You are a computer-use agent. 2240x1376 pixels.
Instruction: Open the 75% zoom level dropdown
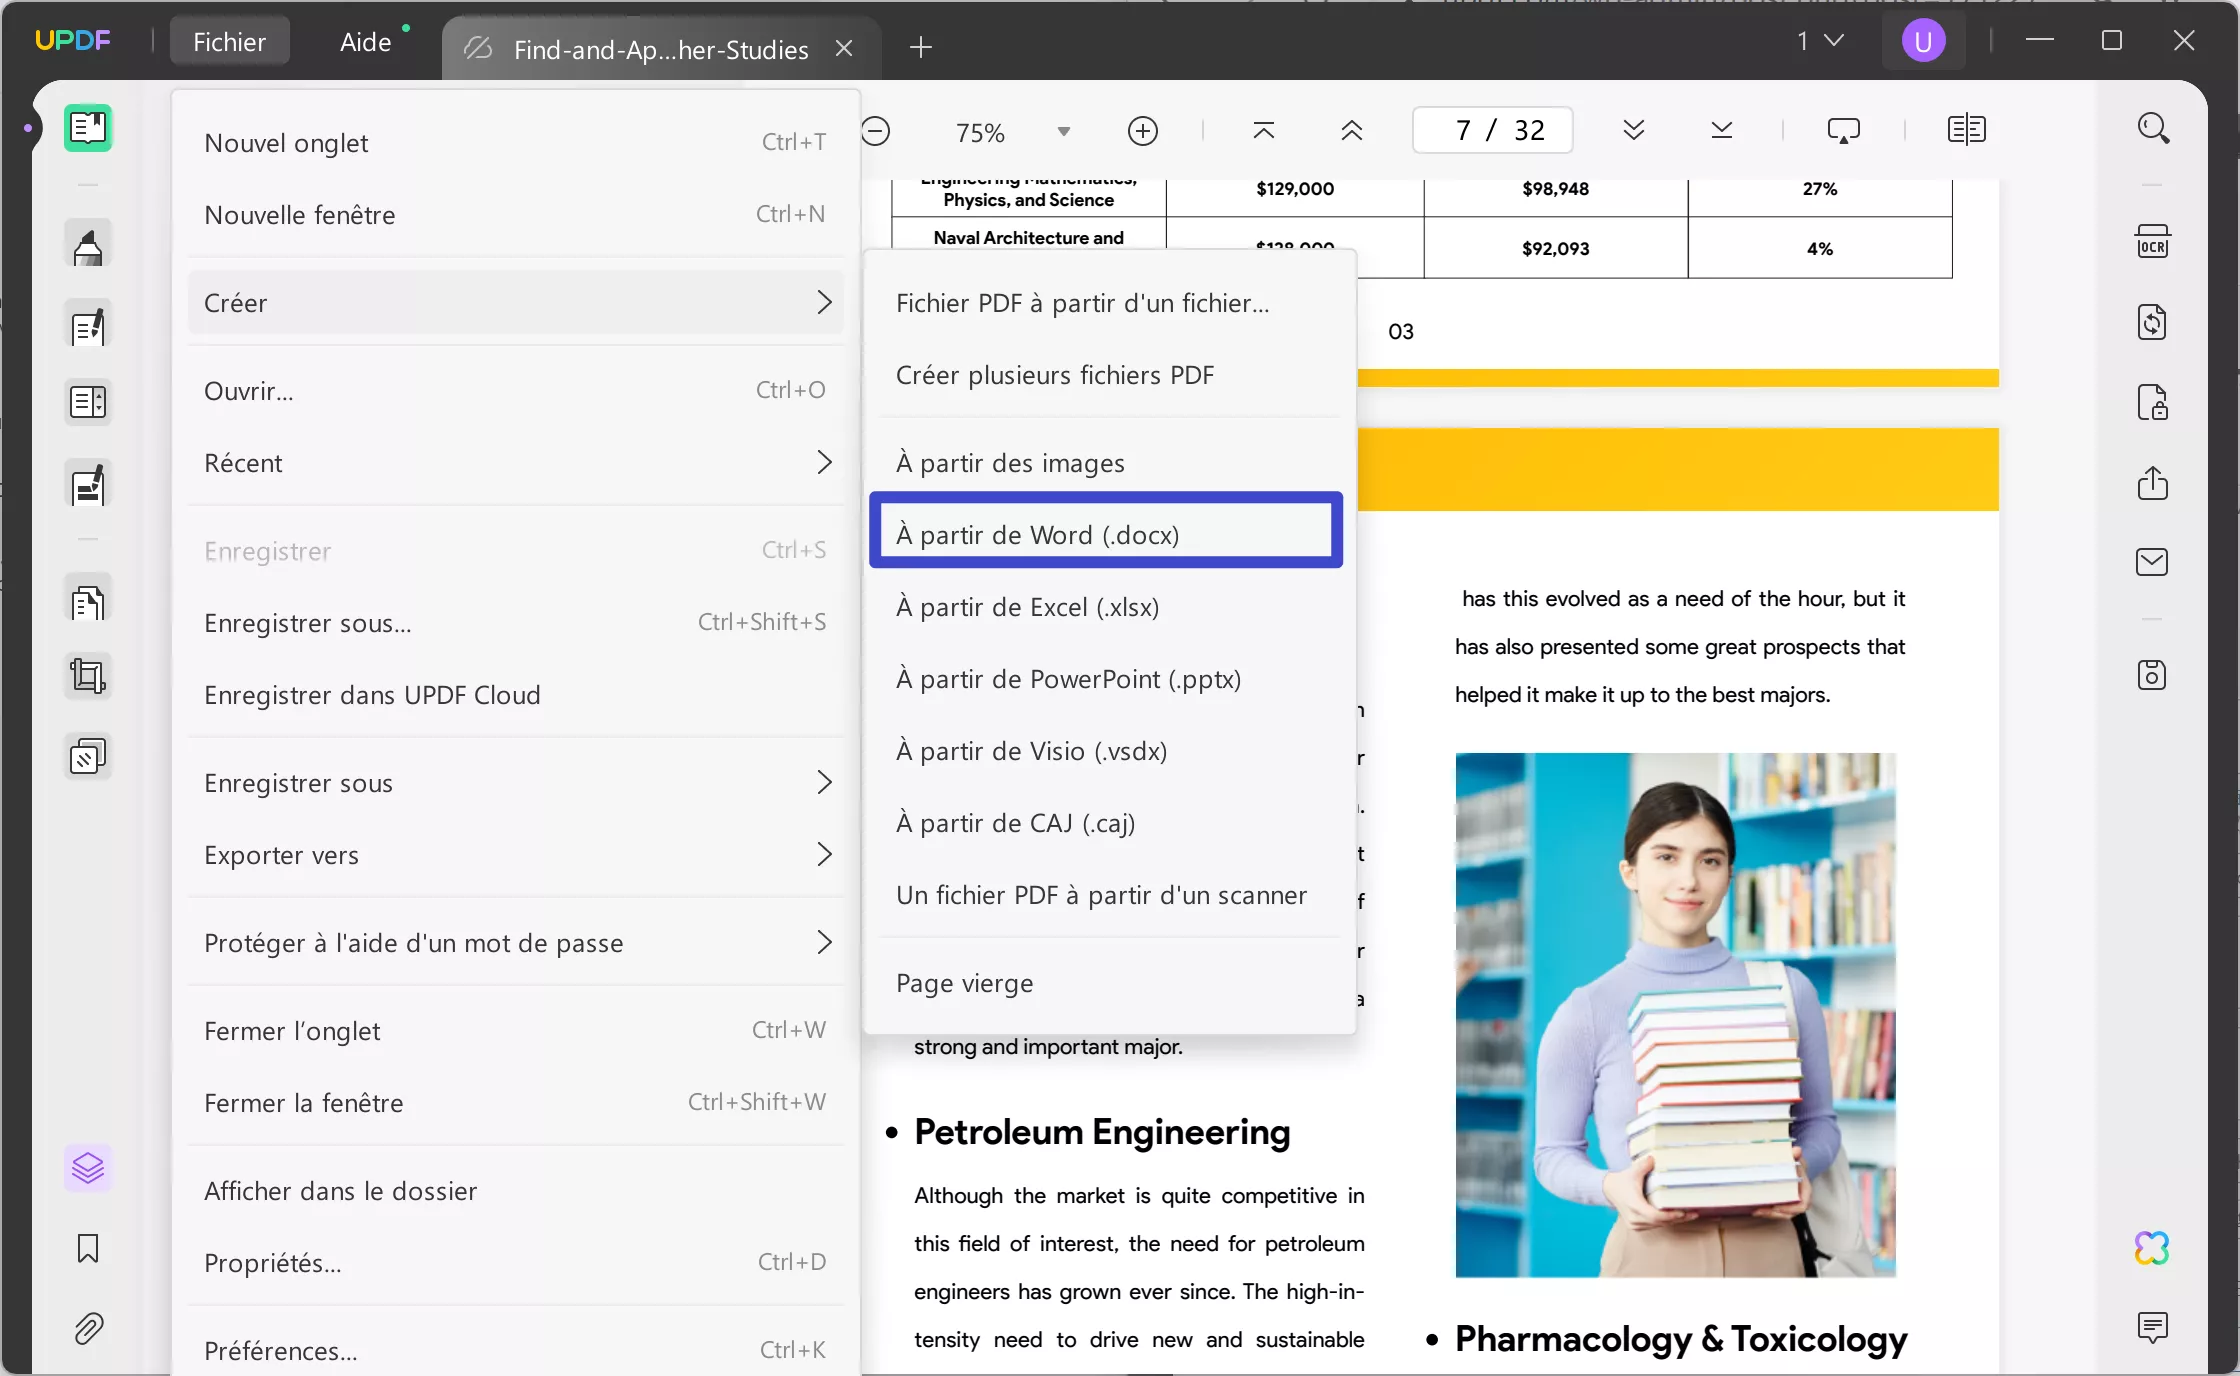click(x=1064, y=132)
